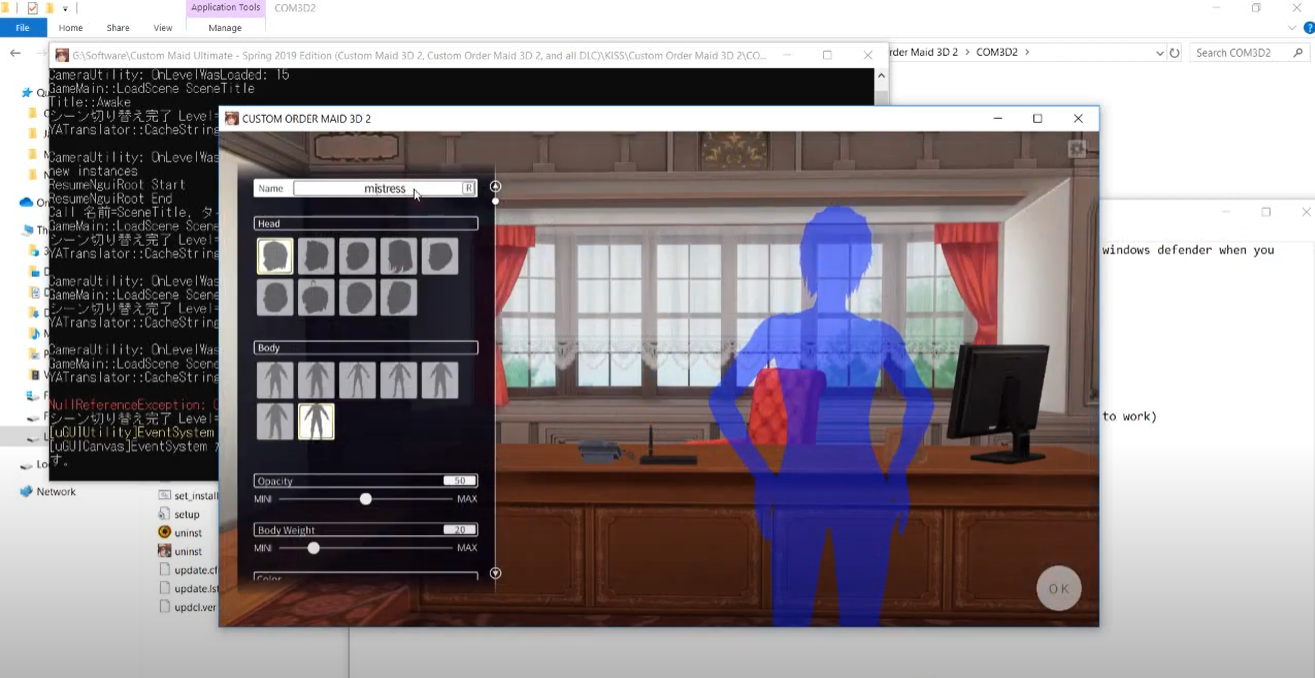
Task: Expand the address bar history dropdown
Action: (1160, 53)
